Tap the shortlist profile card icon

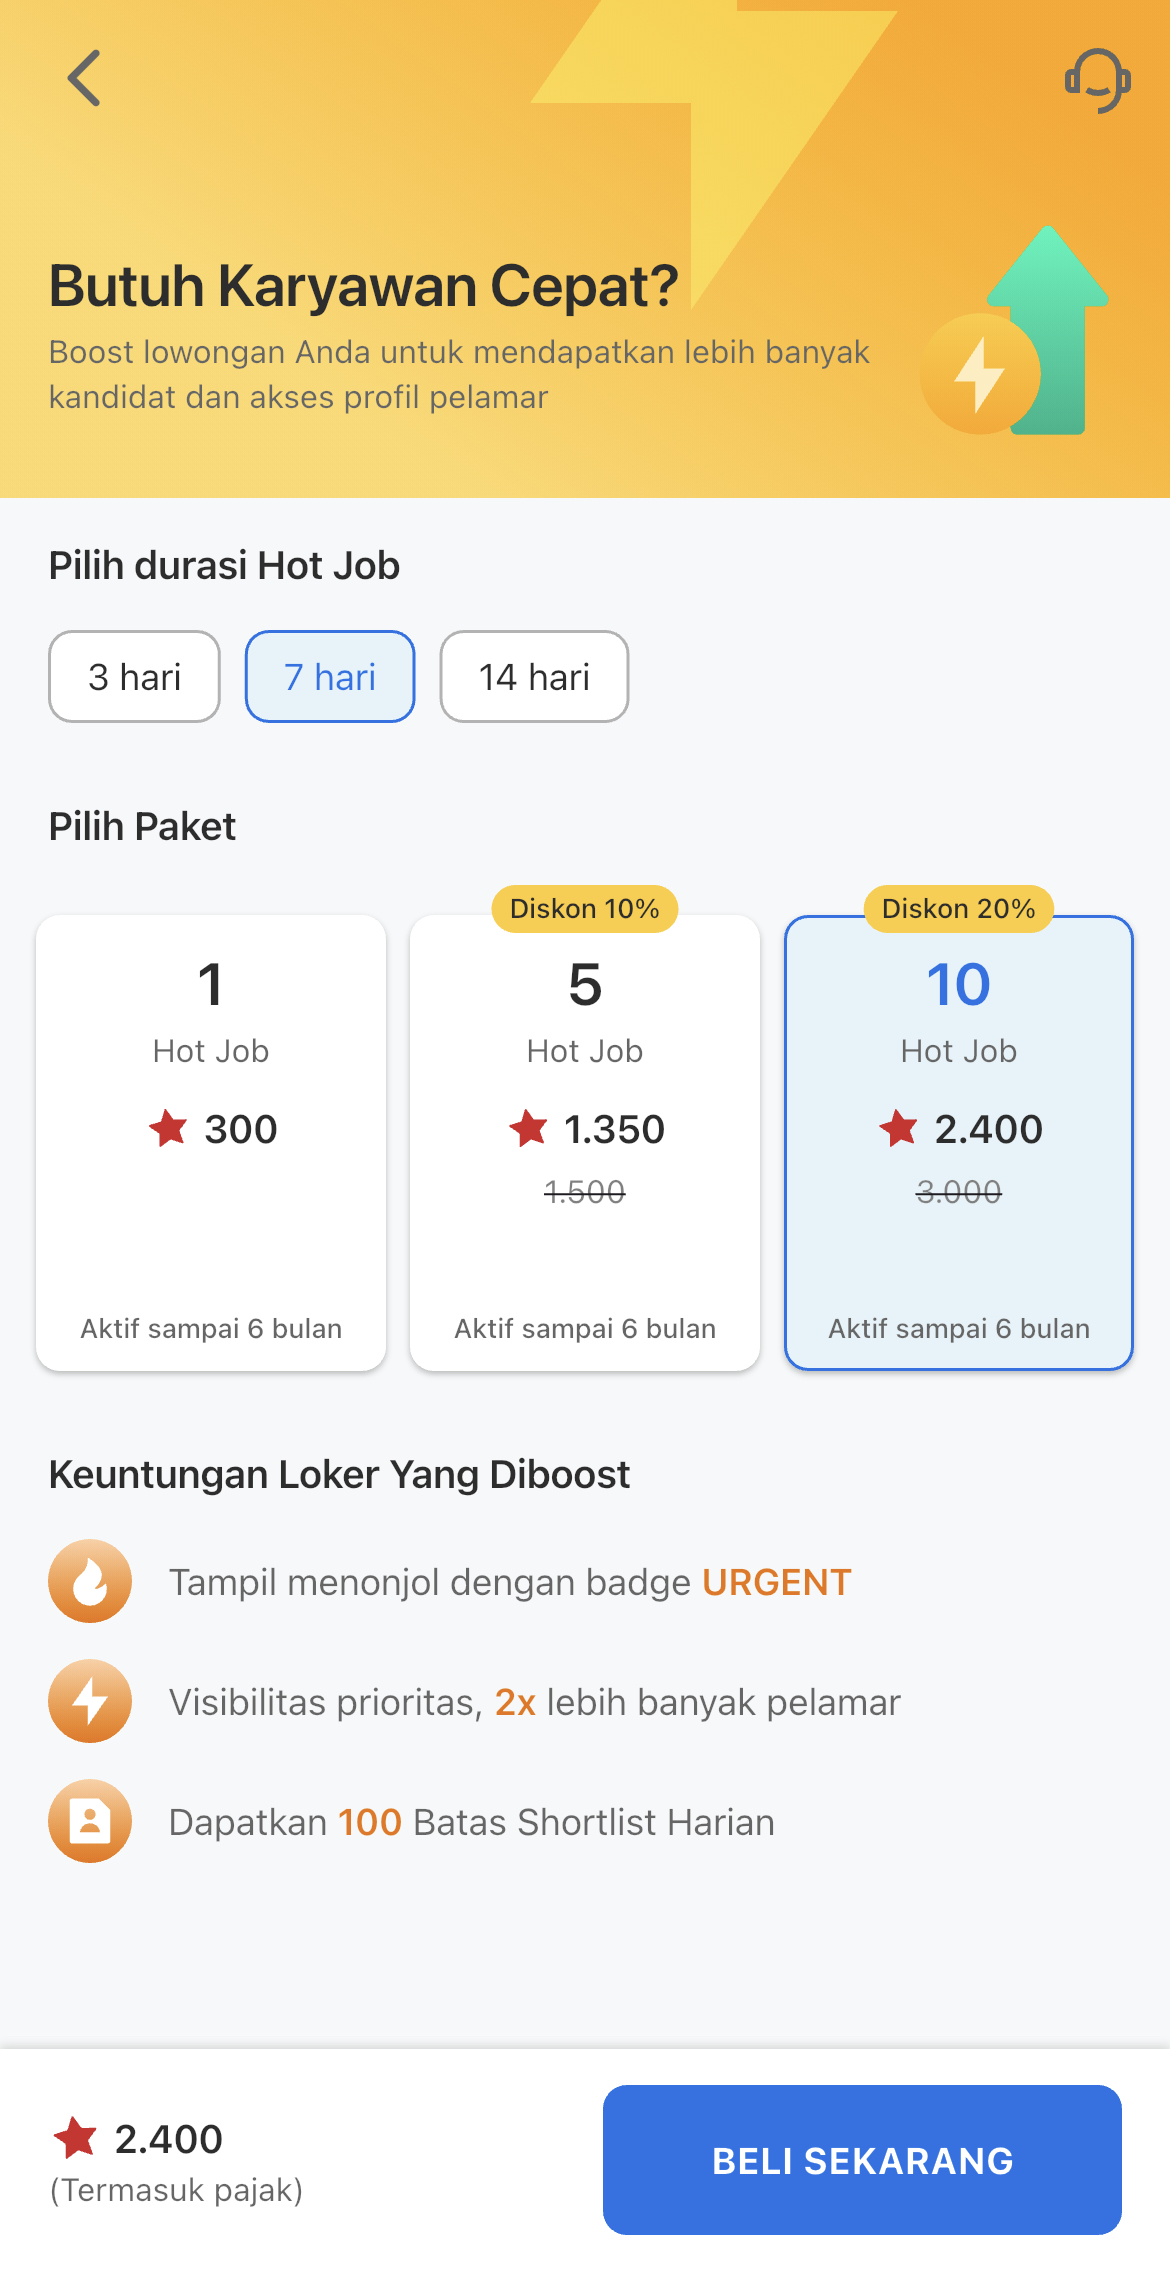click(x=90, y=1821)
